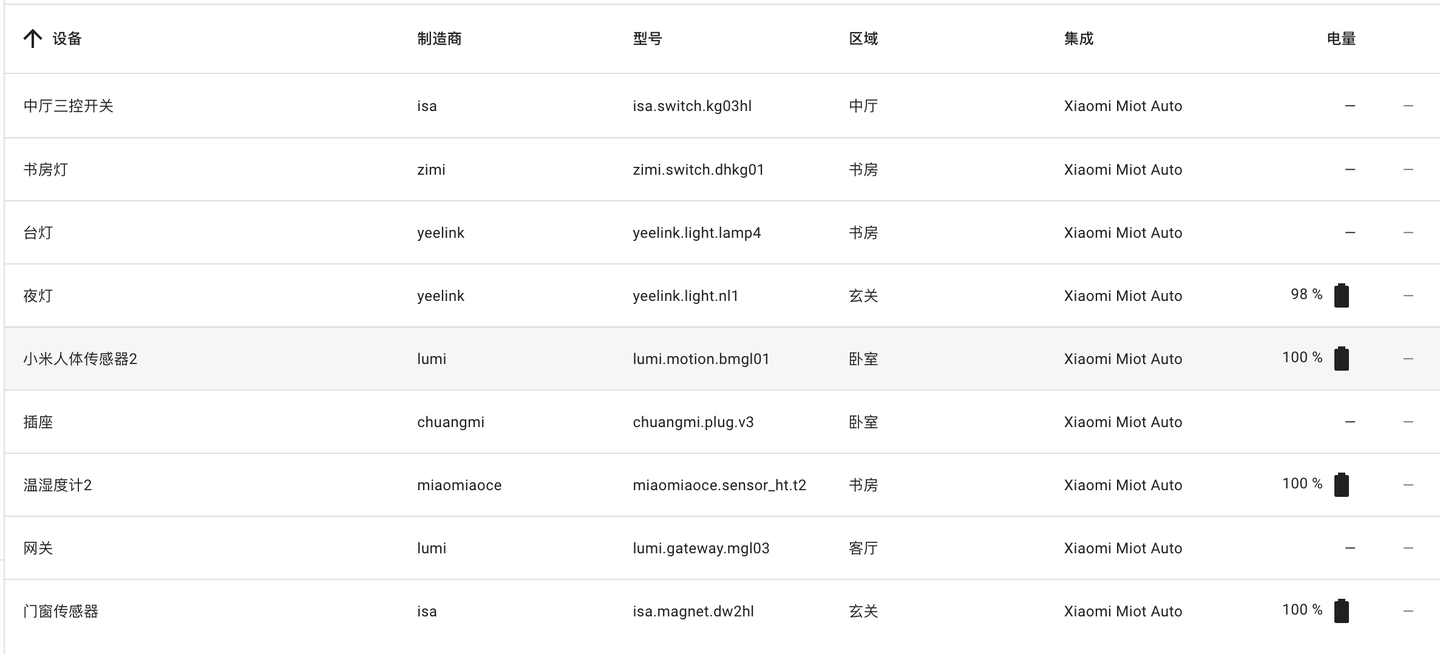Open the 中厅三控开关 device row
1440x654 pixels.
pyautogui.click(x=68, y=106)
